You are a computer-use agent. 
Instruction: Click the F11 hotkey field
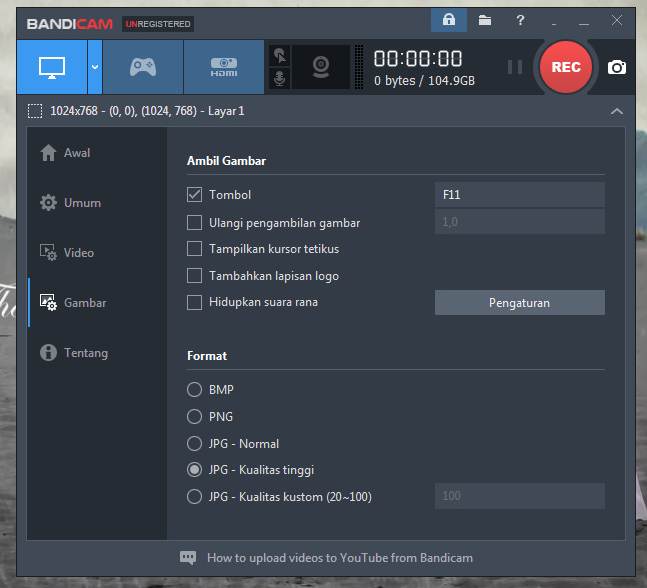[x=520, y=195]
